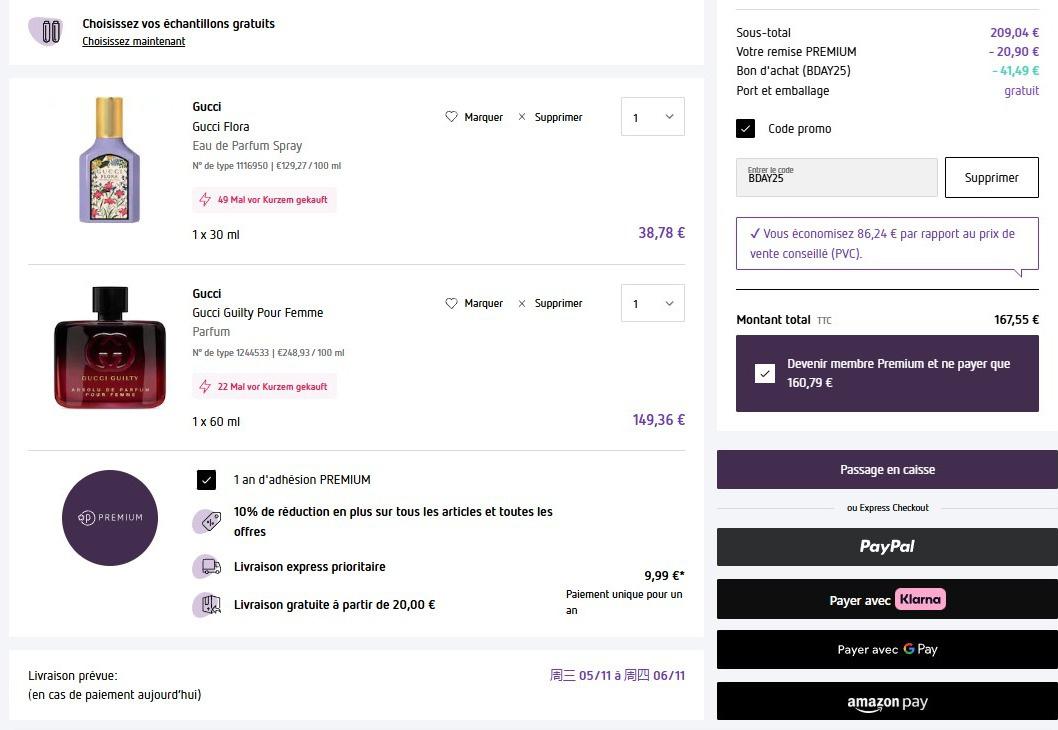Viewport: 1058px width, 730px height.
Task: Click the heart icon for Gucci Guilty
Action: [x=451, y=303]
